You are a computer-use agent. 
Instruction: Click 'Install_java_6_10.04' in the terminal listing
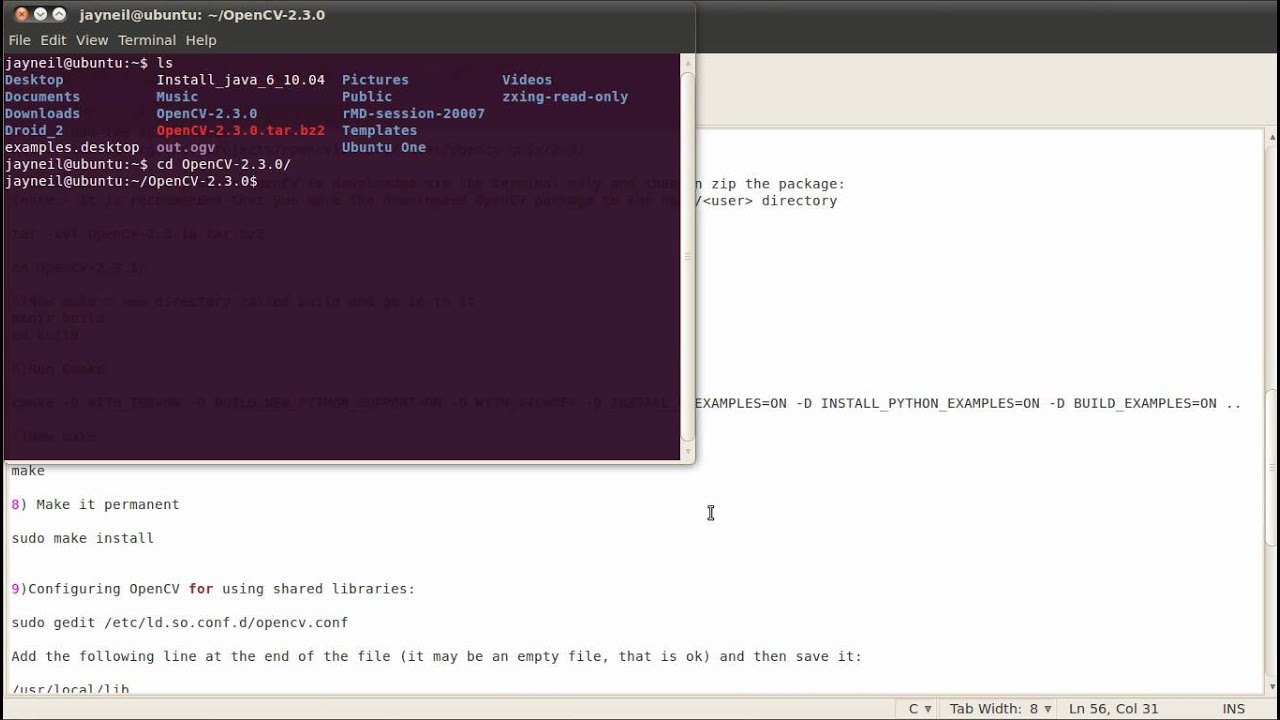[x=240, y=80]
